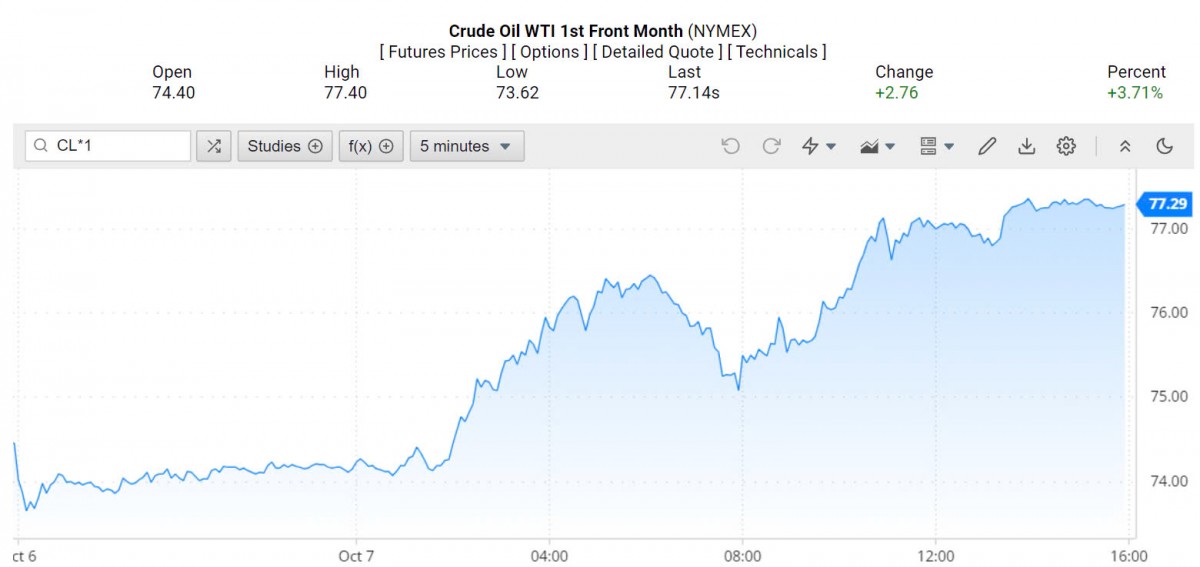Collapse the toolbar with double chevron
The height and width of the screenshot is (567, 1200).
pos(1125,146)
